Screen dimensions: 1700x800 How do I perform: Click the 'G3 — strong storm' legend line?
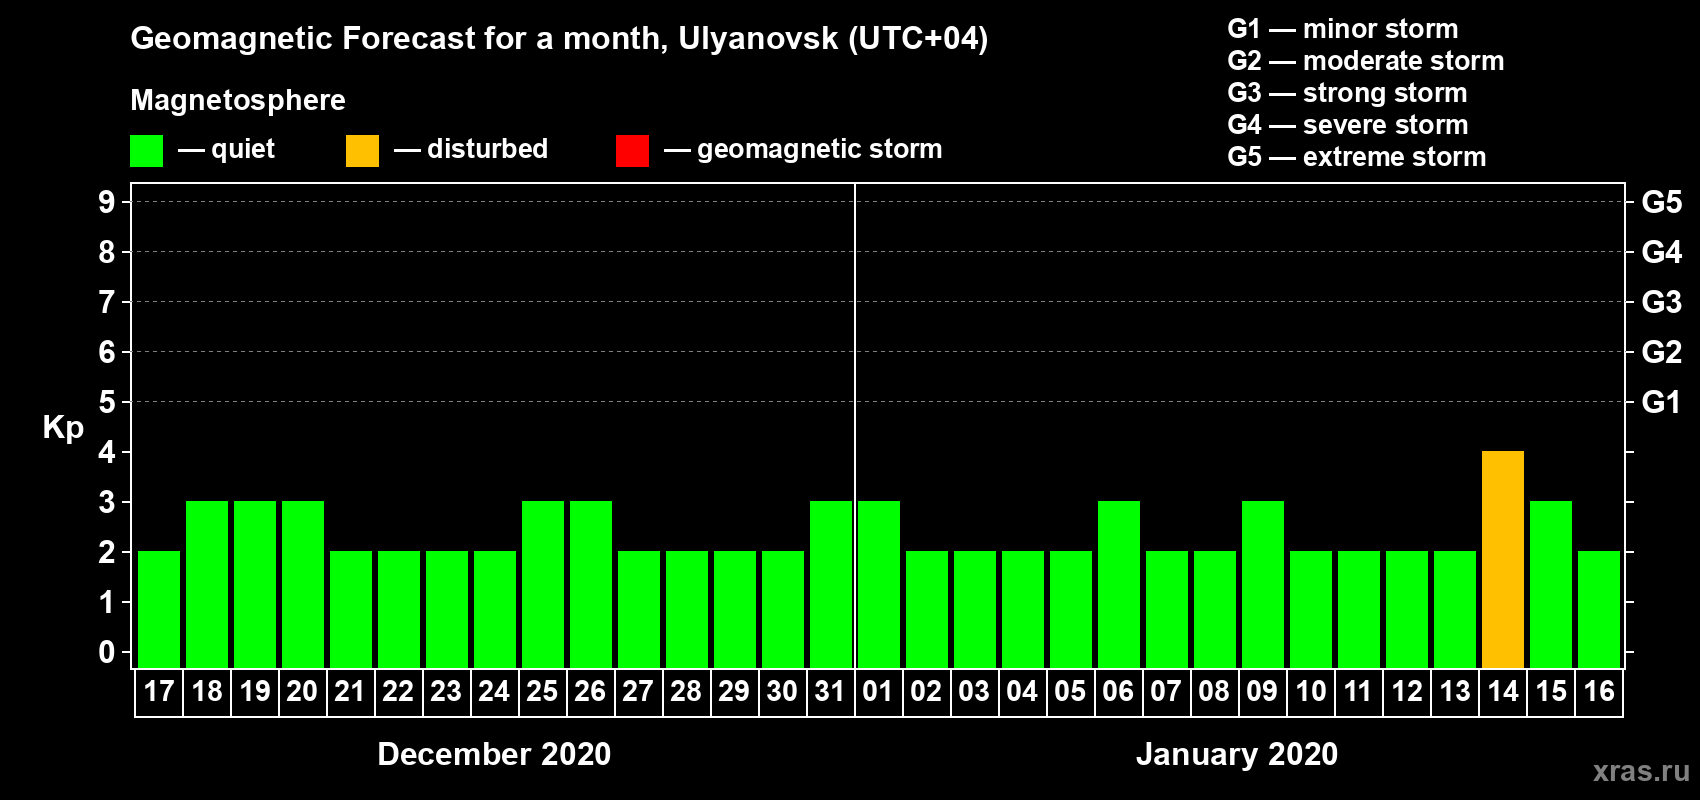click(1347, 93)
